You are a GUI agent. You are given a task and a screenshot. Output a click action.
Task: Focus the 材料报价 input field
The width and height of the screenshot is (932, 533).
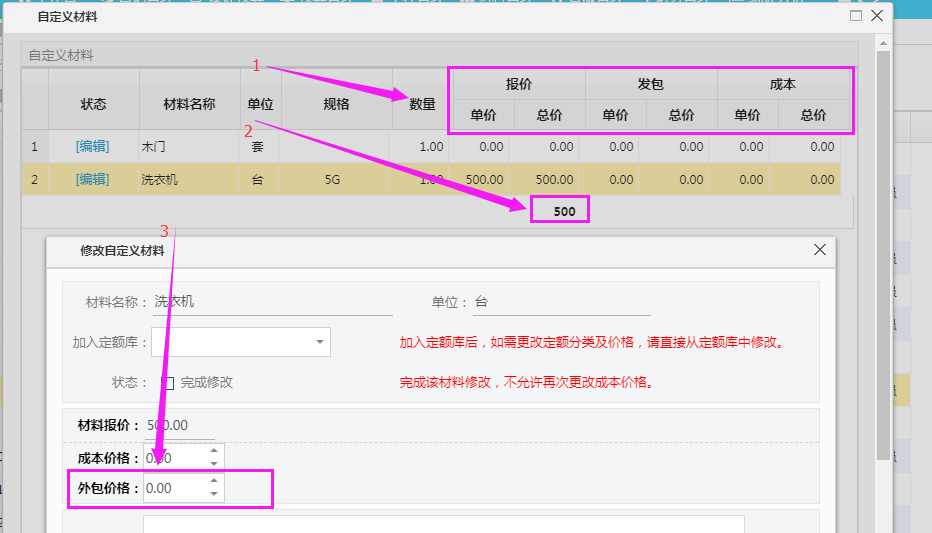[180, 426]
